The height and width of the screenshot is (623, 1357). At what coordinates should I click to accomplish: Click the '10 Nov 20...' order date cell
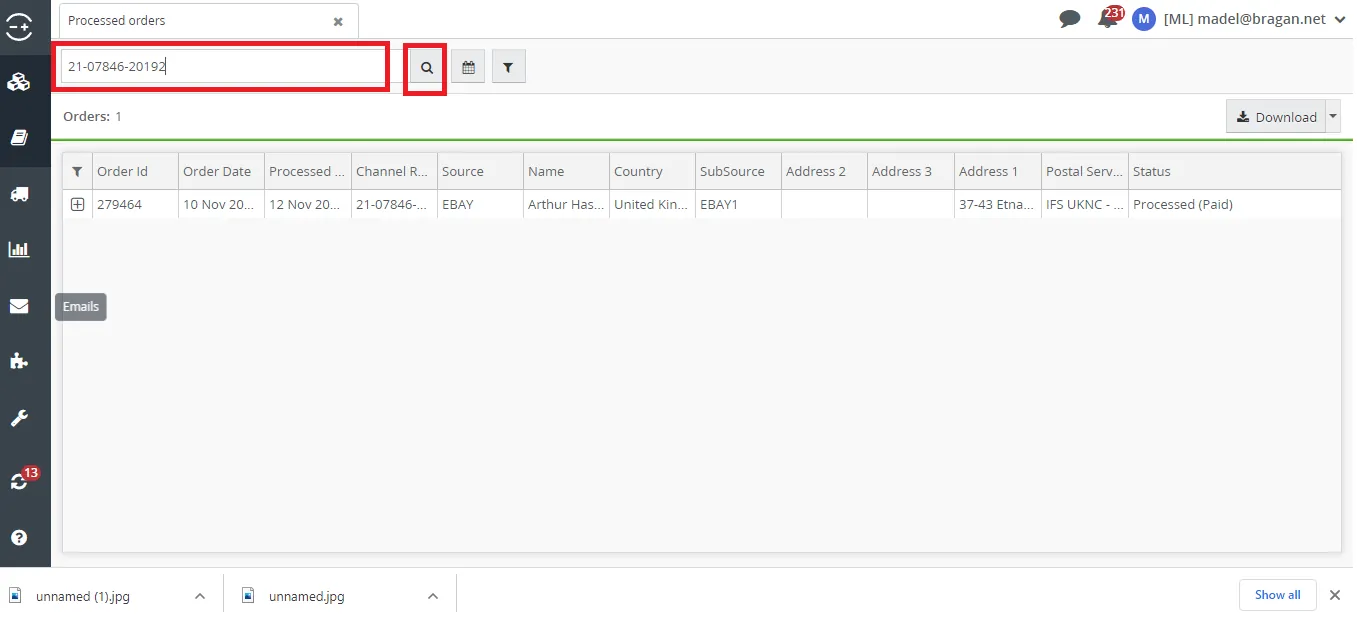tap(221, 204)
